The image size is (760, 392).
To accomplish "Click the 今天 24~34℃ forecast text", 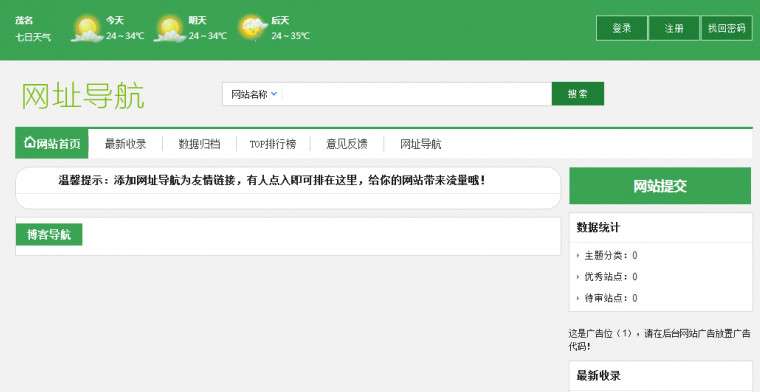I will (x=125, y=28).
